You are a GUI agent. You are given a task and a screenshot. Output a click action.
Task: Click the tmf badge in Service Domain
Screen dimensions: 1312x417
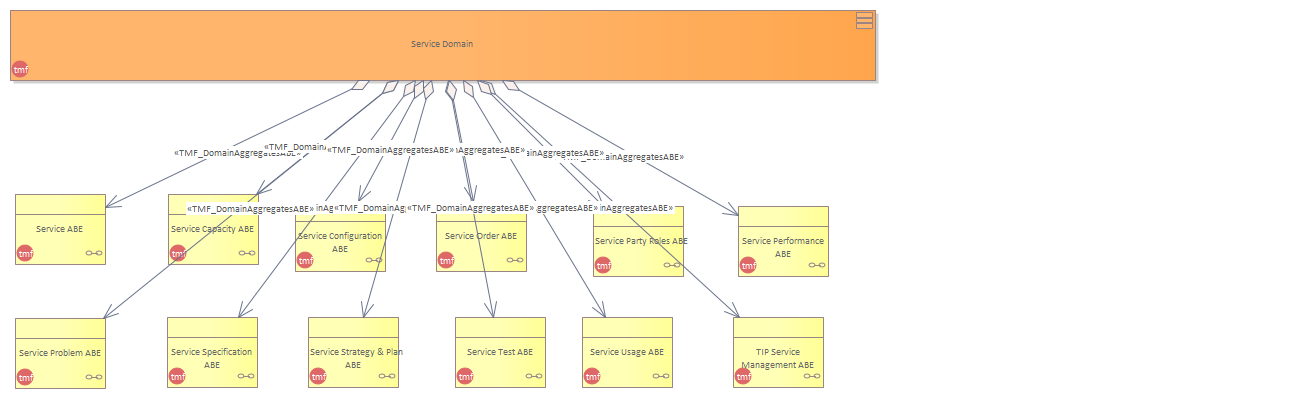pyautogui.click(x=20, y=69)
